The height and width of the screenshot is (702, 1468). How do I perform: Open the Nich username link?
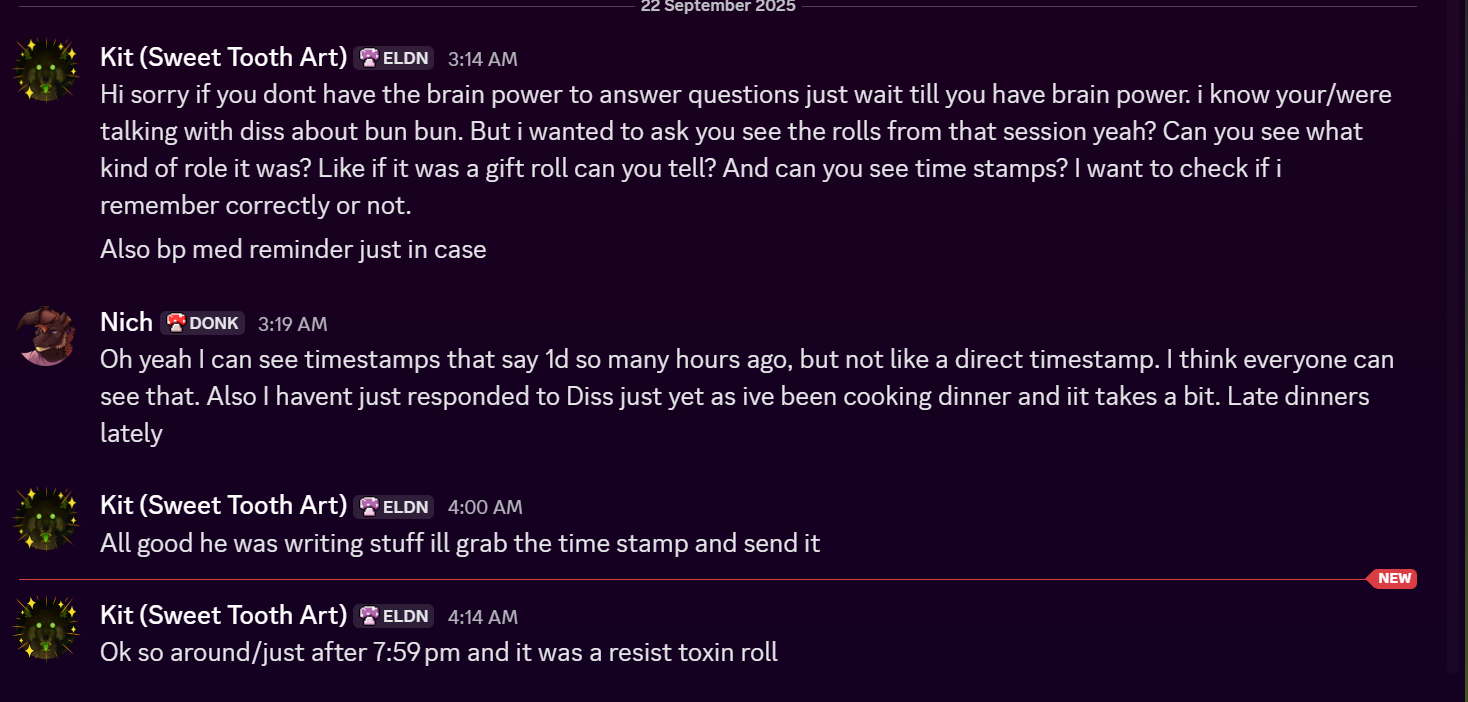coord(126,322)
